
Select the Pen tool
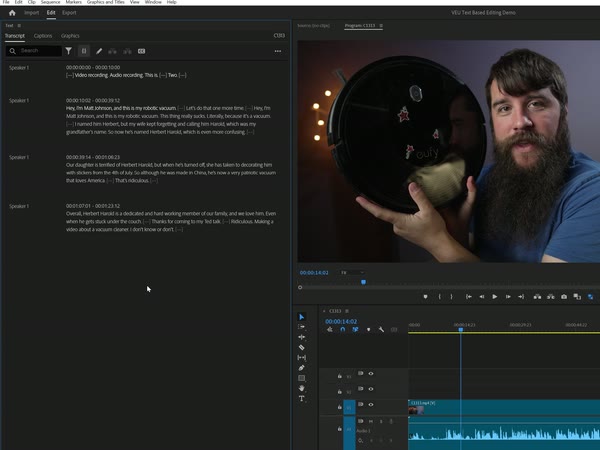click(302, 368)
